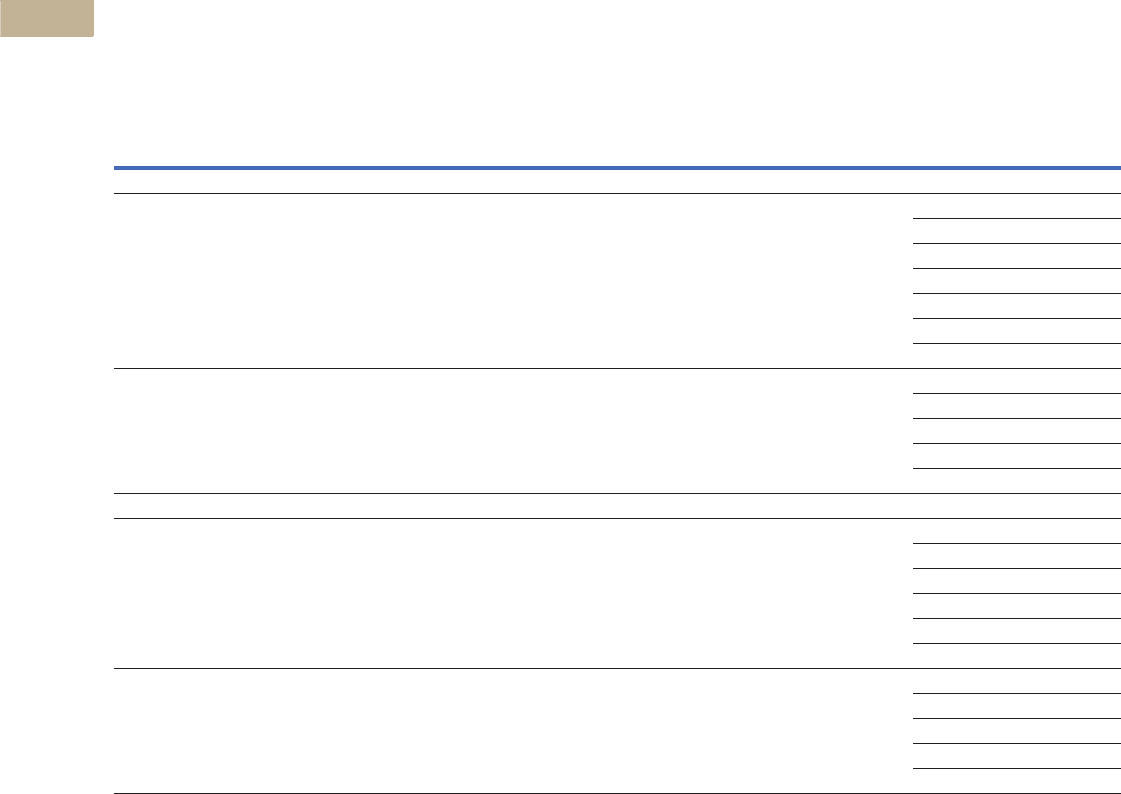Select last right-column cell of fourth table section
The width and height of the screenshot is (1121, 794).
click(1017, 656)
